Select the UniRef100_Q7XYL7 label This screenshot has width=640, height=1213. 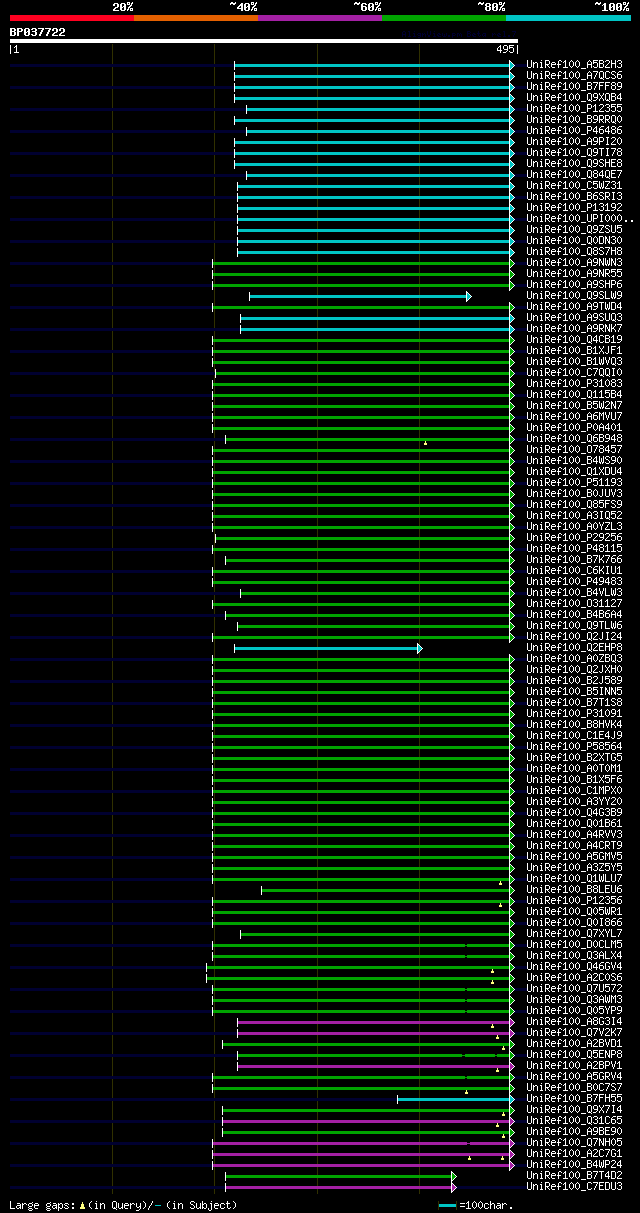pos(574,933)
